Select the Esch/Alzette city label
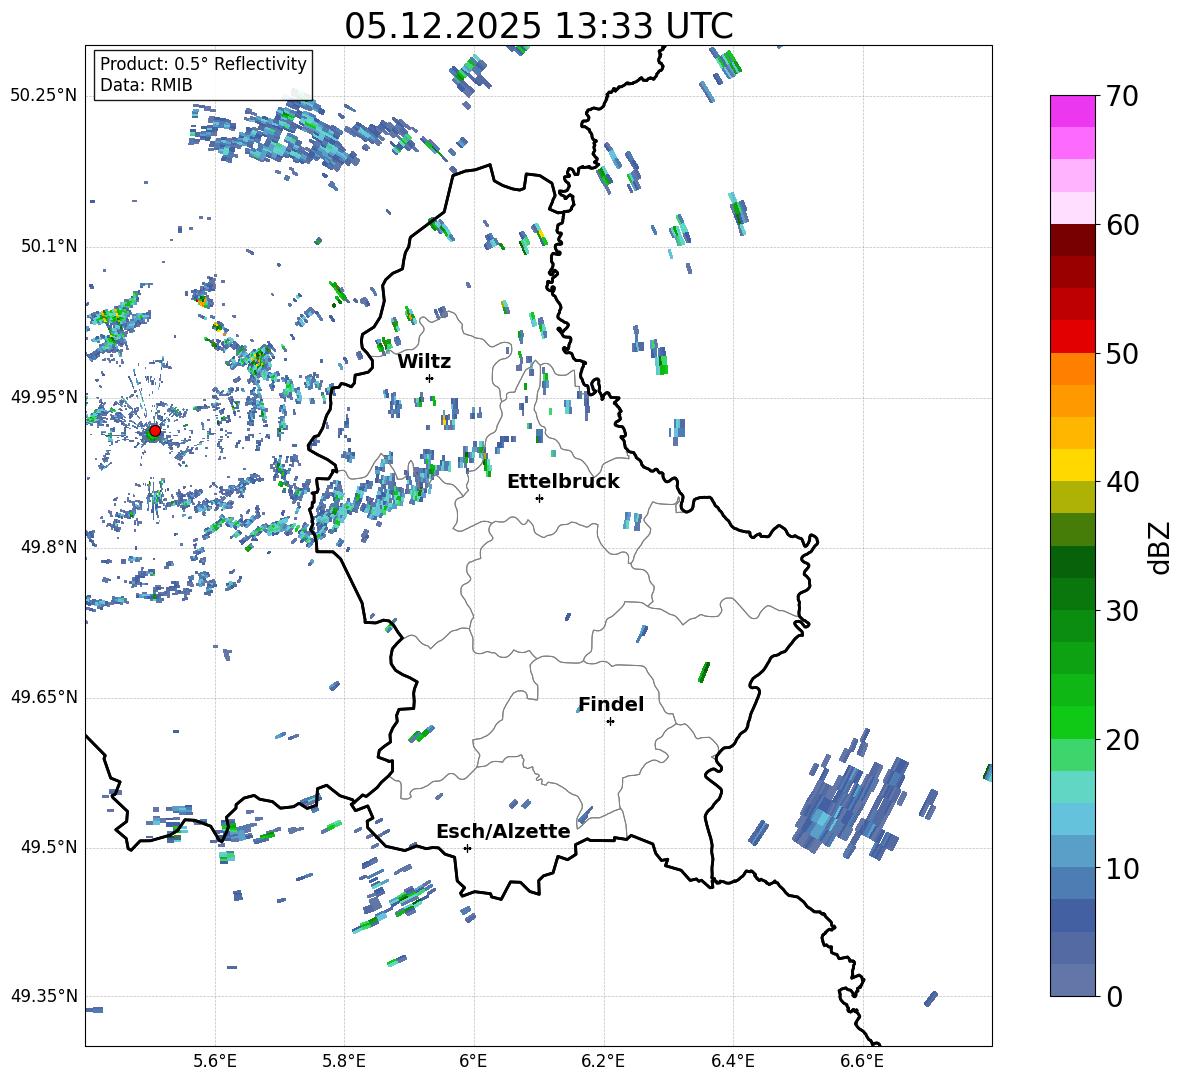Viewport: 1184px width, 1081px height. coord(503,831)
